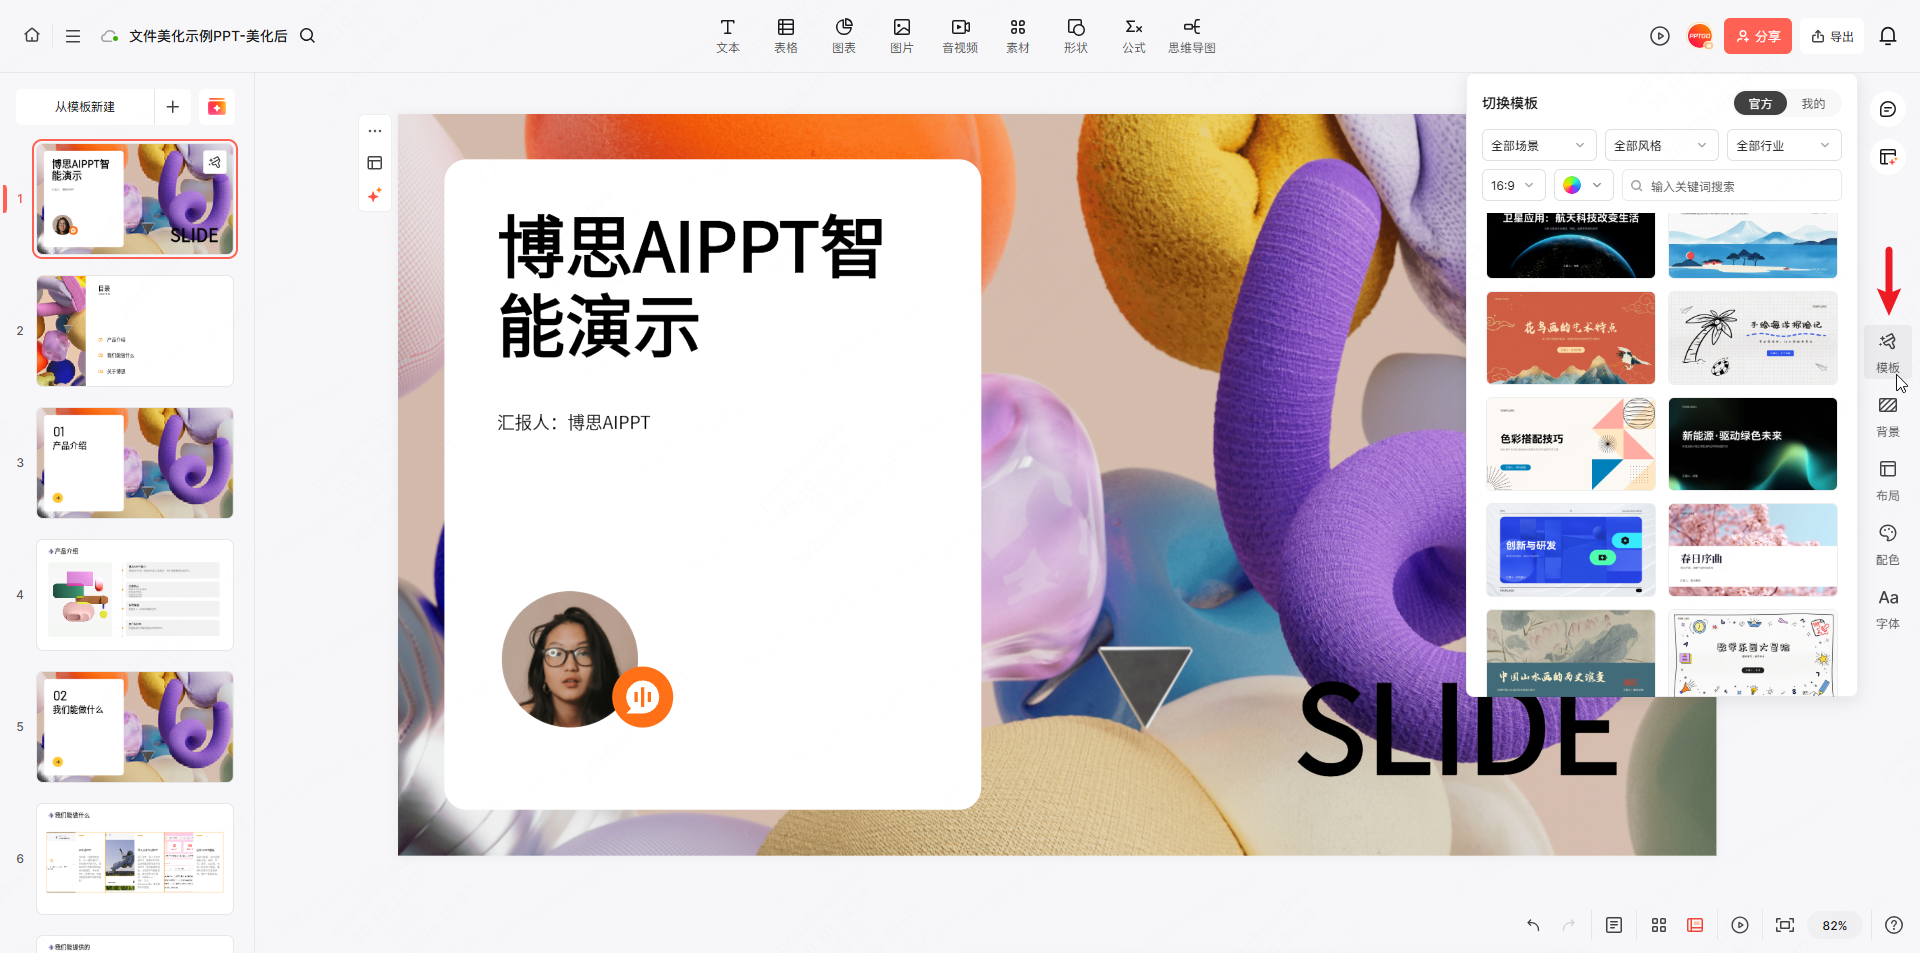
Task: Open the three-dots more options on canvas
Action: point(375,131)
